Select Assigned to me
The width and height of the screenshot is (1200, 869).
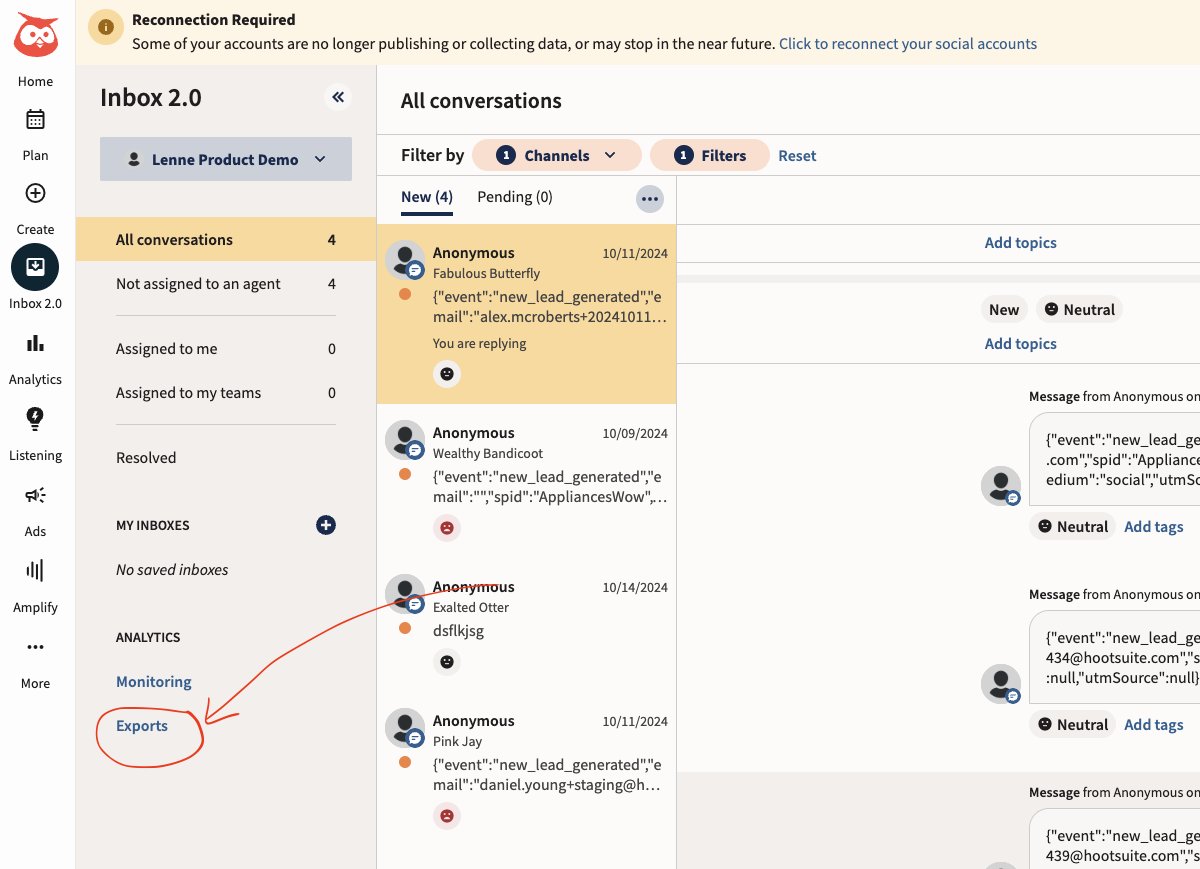pyautogui.click(x=226, y=349)
